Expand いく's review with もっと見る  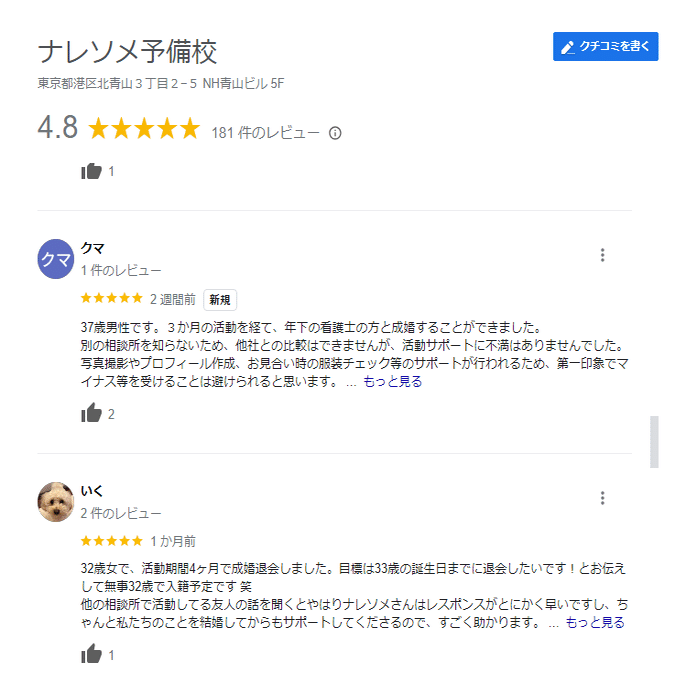595,623
